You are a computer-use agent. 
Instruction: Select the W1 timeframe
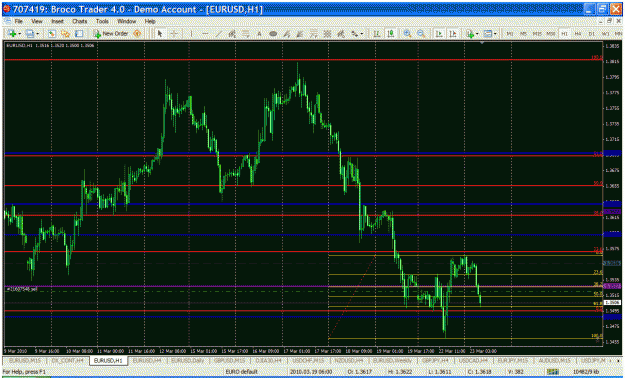(x=605, y=34)
